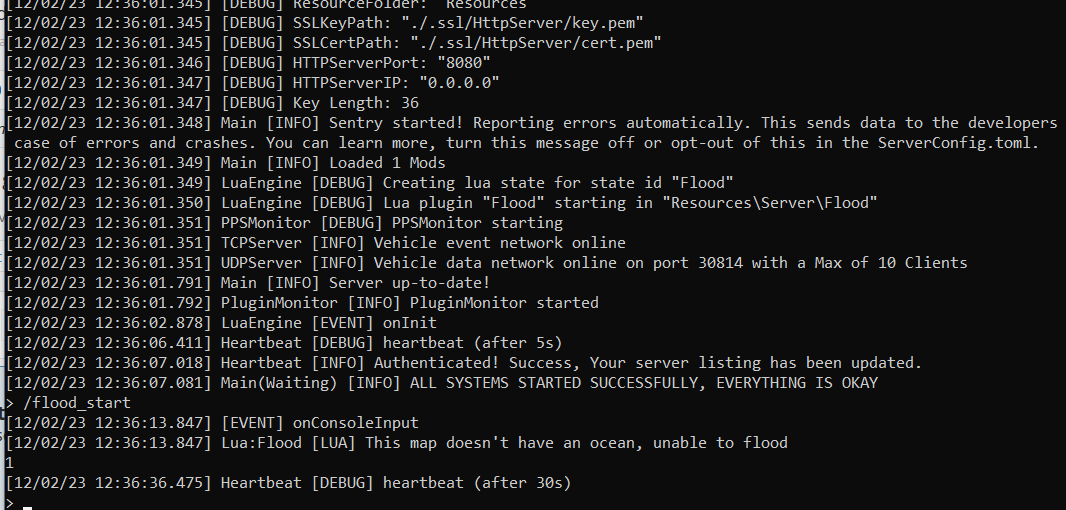The height and width of the screenshot is (510, 1066).
Task: Click the TCPServer "Vehicle event network online" line
Action: [499, 243]
